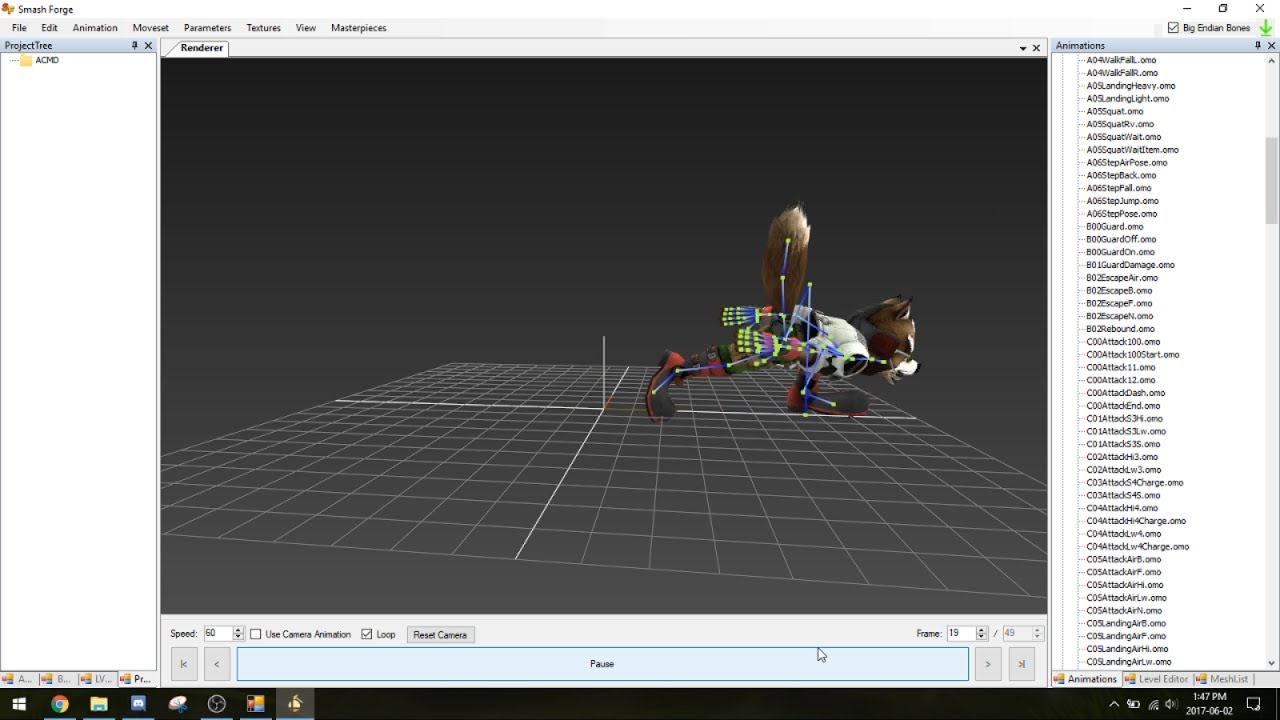Click the Speed value input field

click(217, 634)
